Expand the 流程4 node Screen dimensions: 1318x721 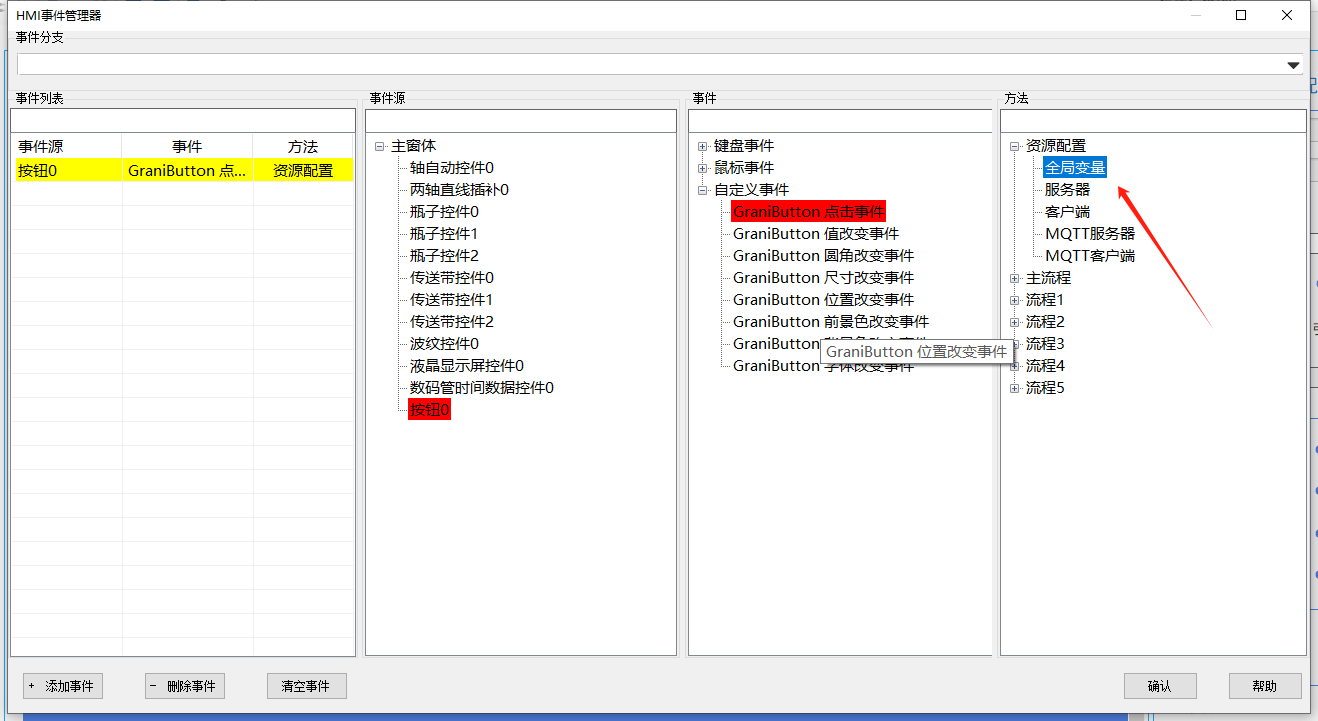1015,366
